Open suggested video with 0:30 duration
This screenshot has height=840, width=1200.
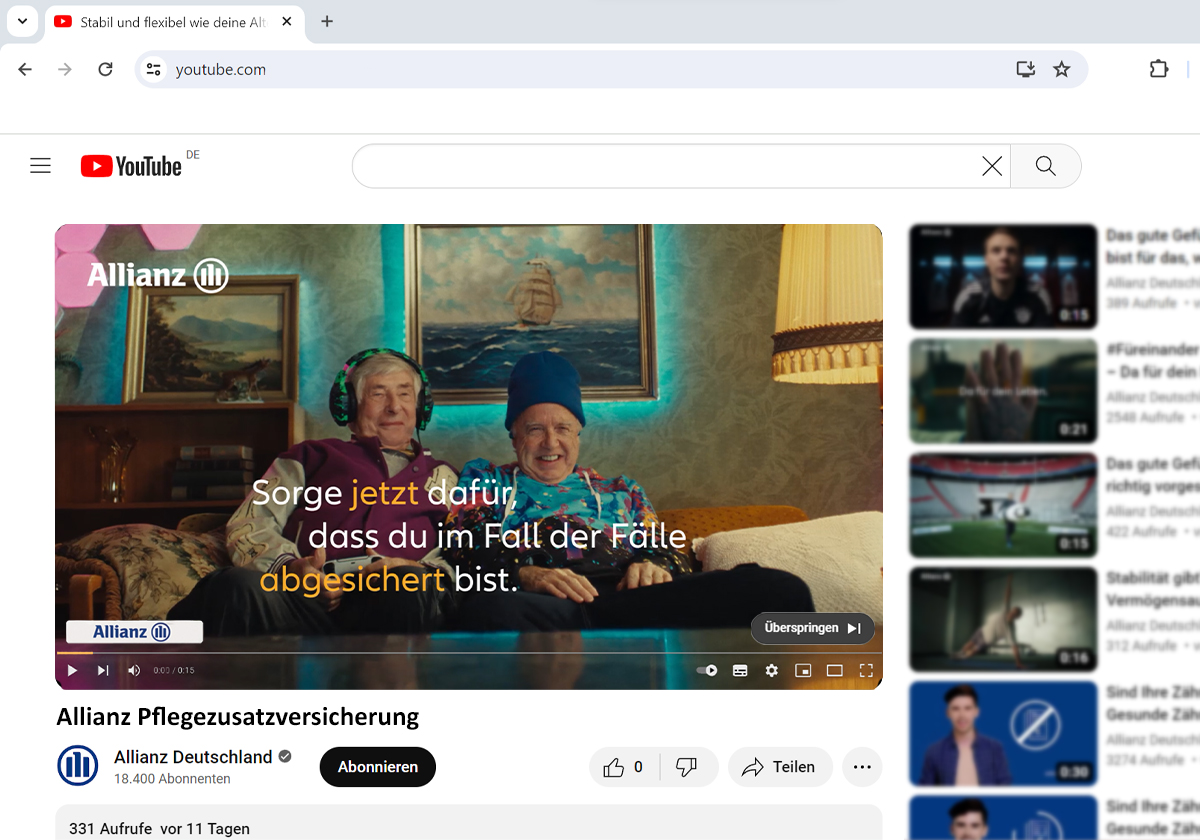[1003, 734]
